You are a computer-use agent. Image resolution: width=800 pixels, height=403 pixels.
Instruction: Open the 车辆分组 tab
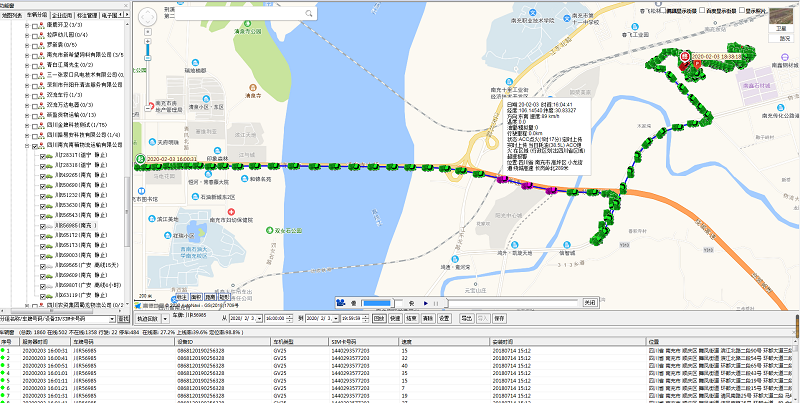(36, 16)
